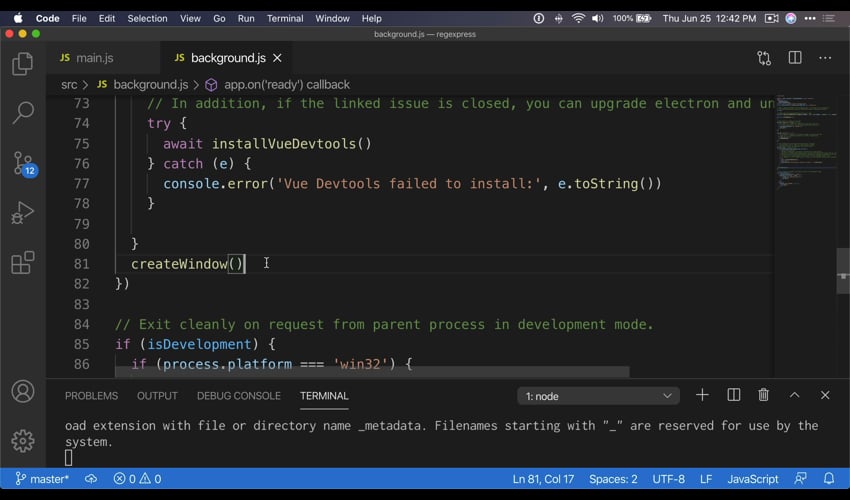Open the Go menu
The width and height of the screenshot is (850, 500).
tap(219, 18)
